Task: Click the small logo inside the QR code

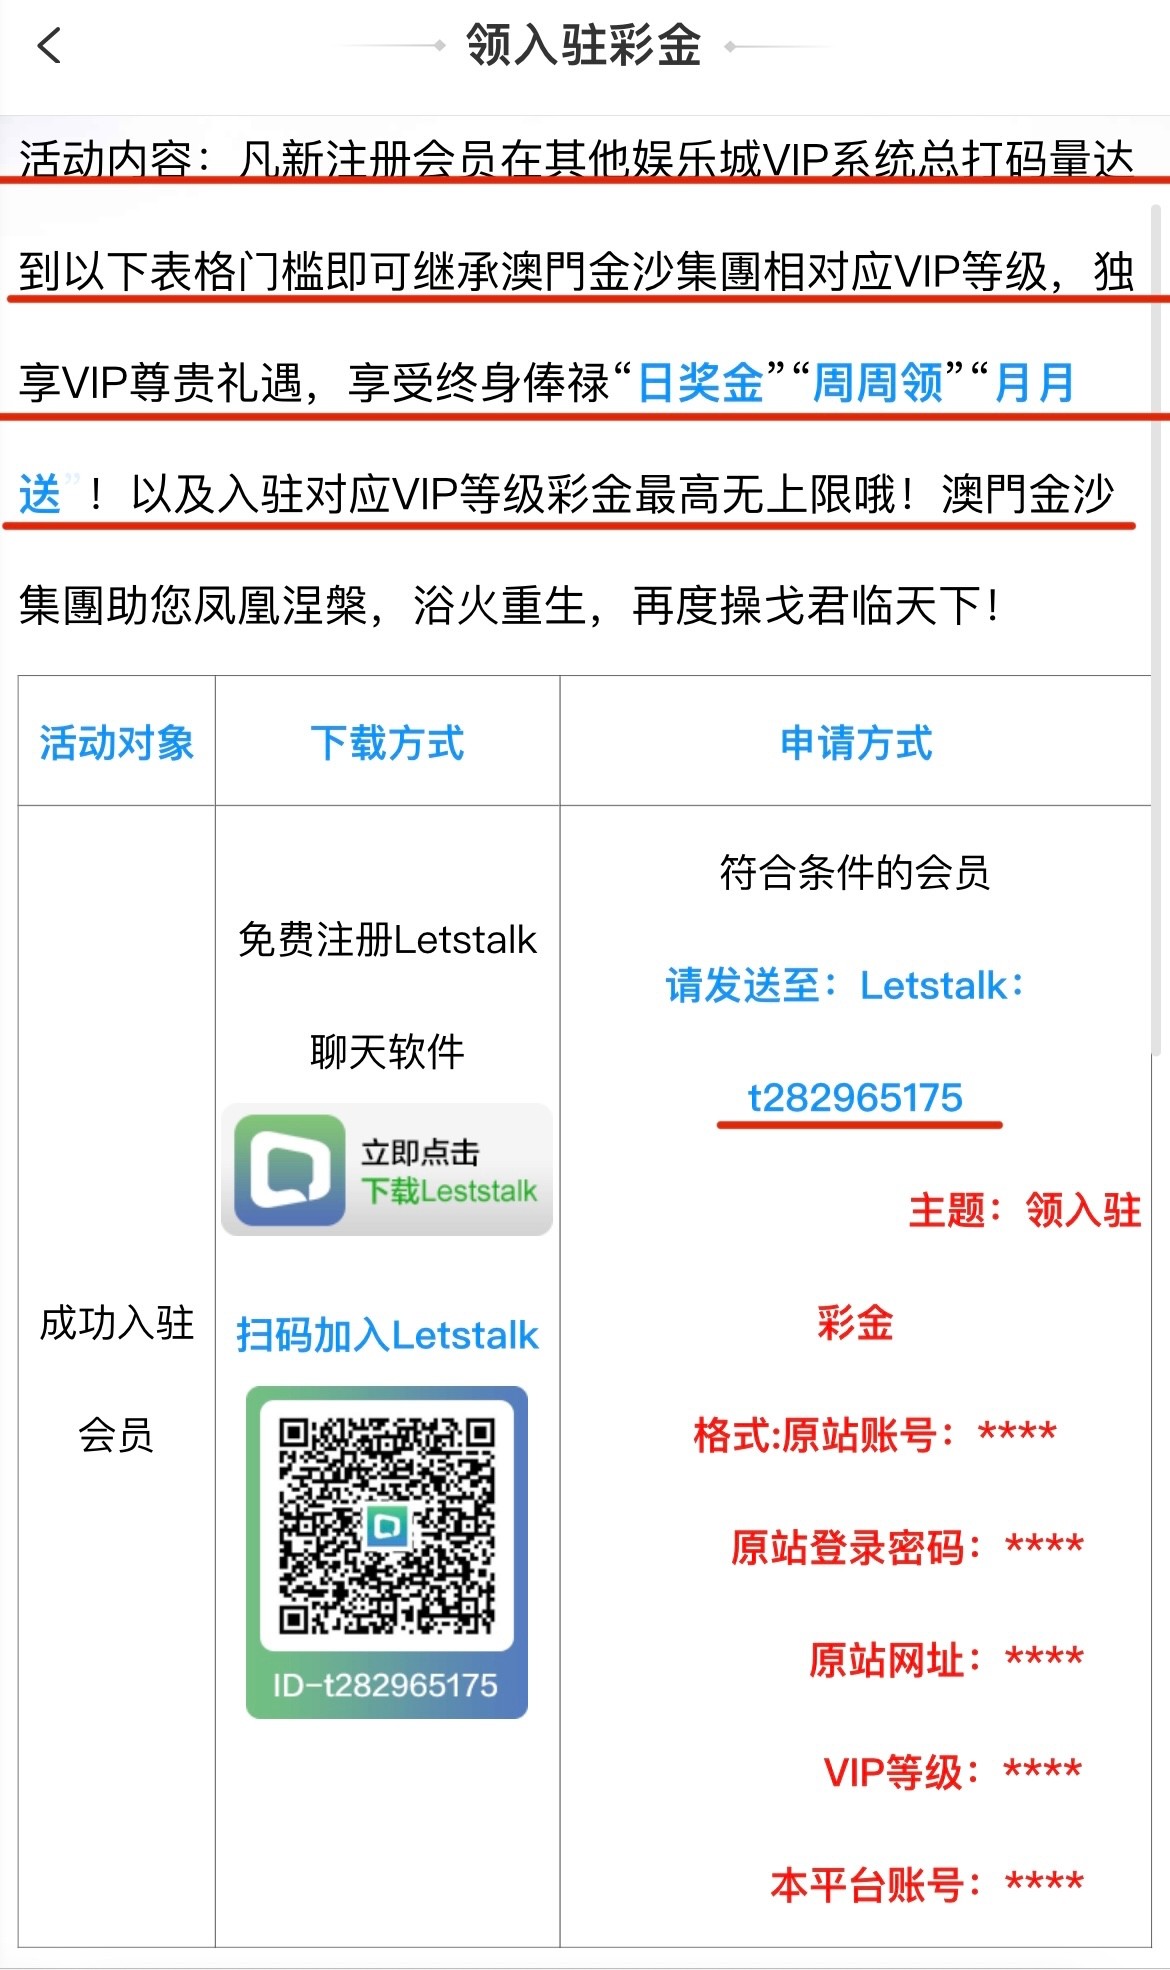Action: click(386, 1527)
